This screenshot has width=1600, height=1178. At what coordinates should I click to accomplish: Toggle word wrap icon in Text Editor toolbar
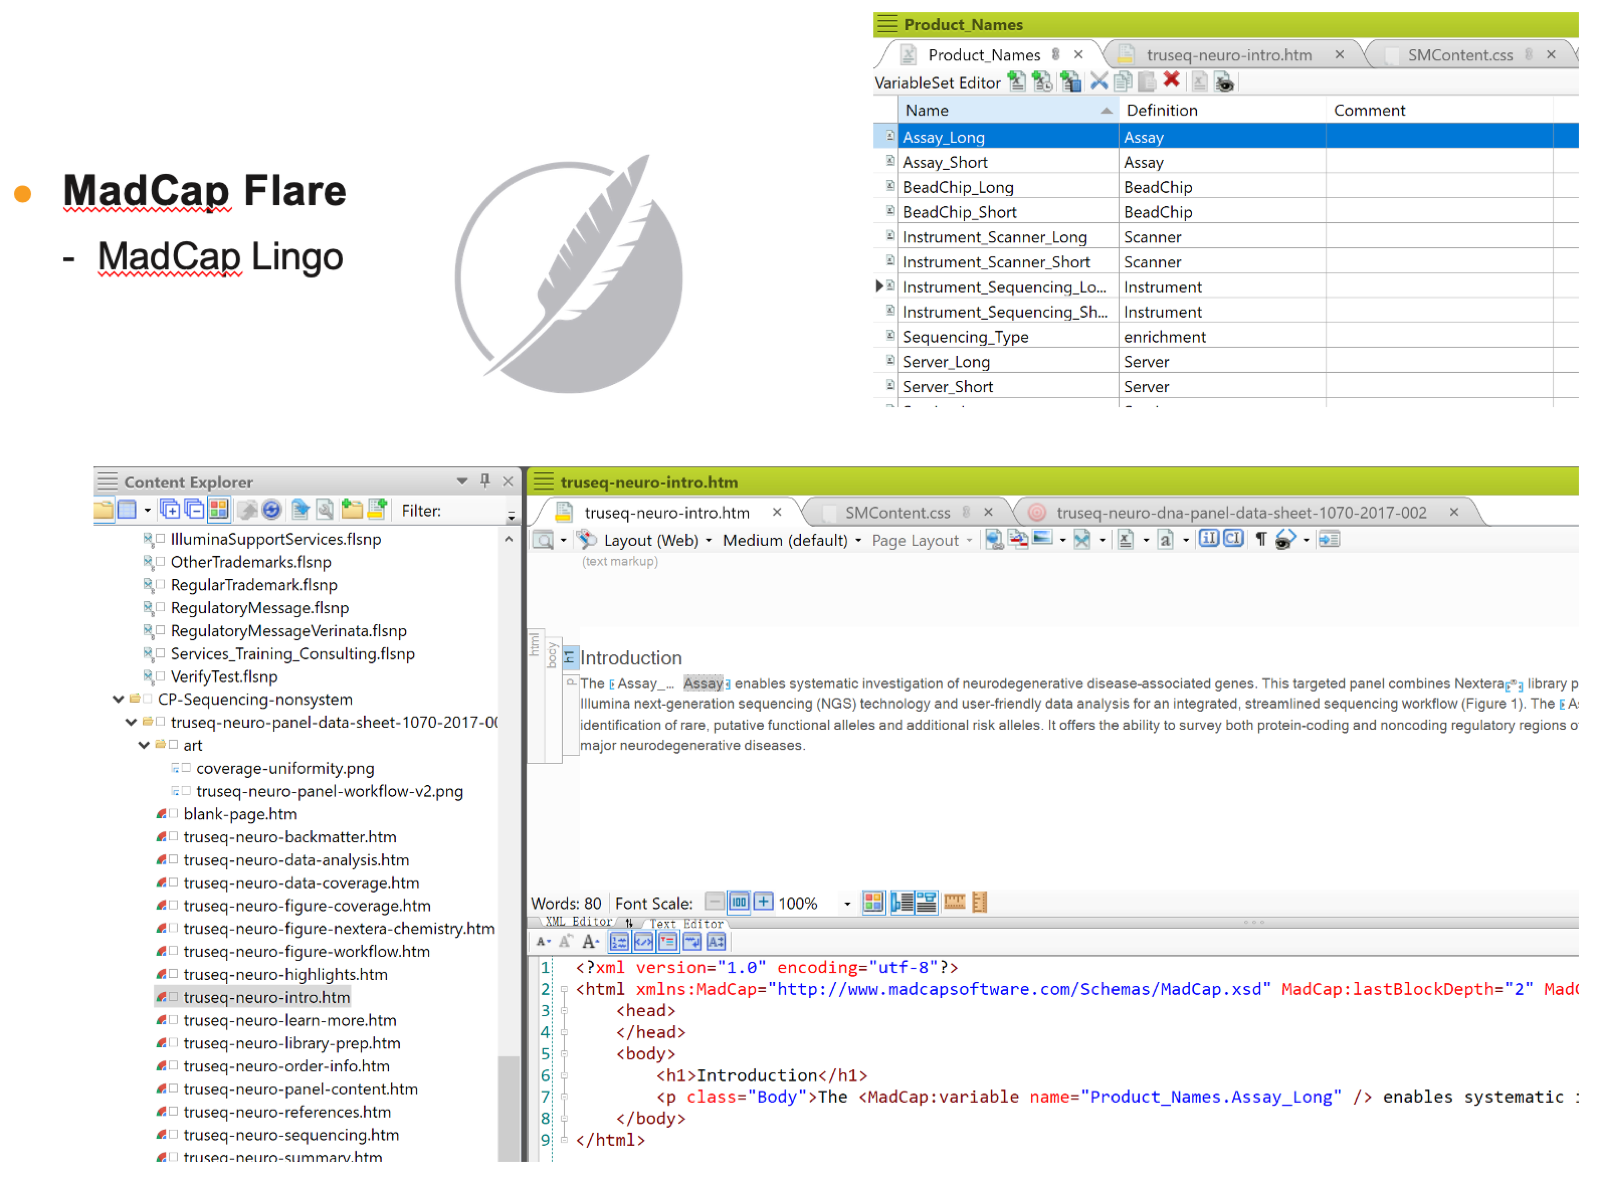click(692, 941)
